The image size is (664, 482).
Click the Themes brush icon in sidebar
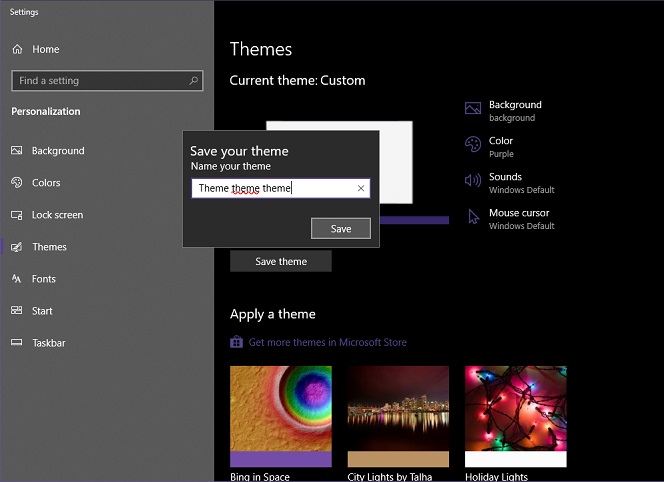(17, 247)
